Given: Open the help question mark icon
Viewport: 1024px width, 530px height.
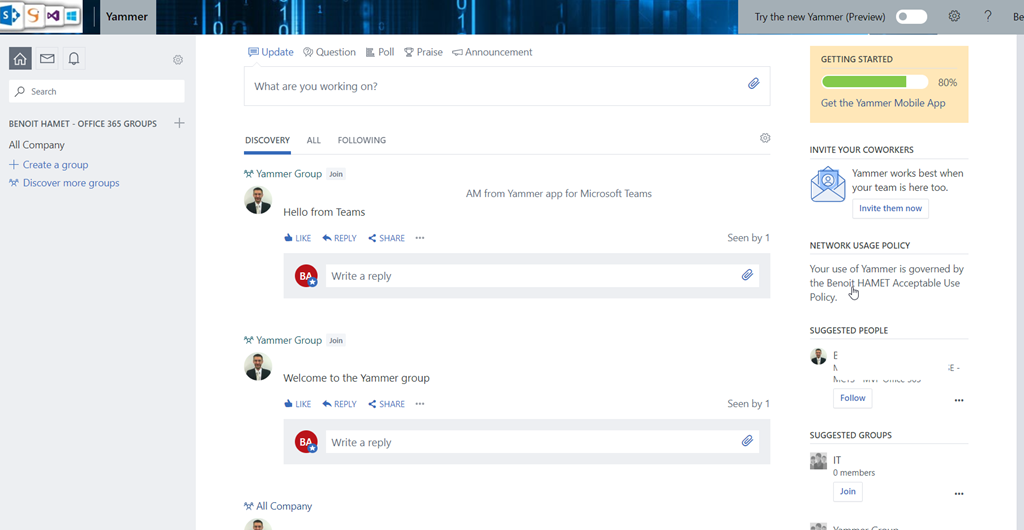Looking at the screenshot, I should coord(988,17).
